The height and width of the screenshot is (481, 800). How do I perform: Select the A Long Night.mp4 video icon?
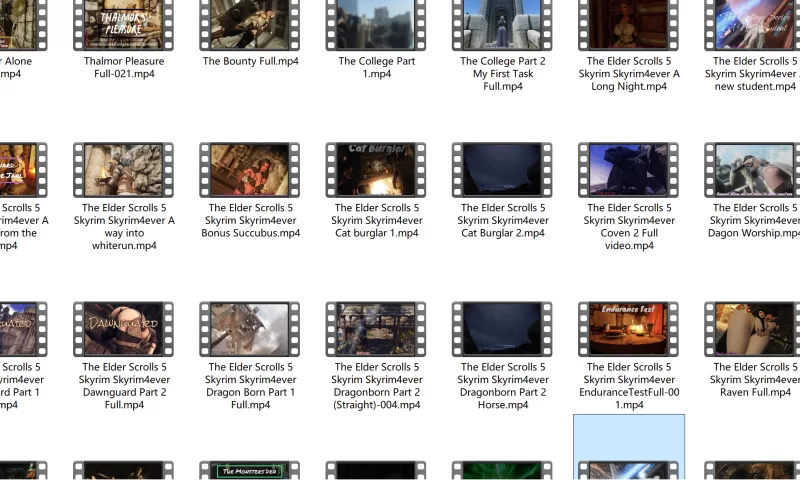click(628, 25)
